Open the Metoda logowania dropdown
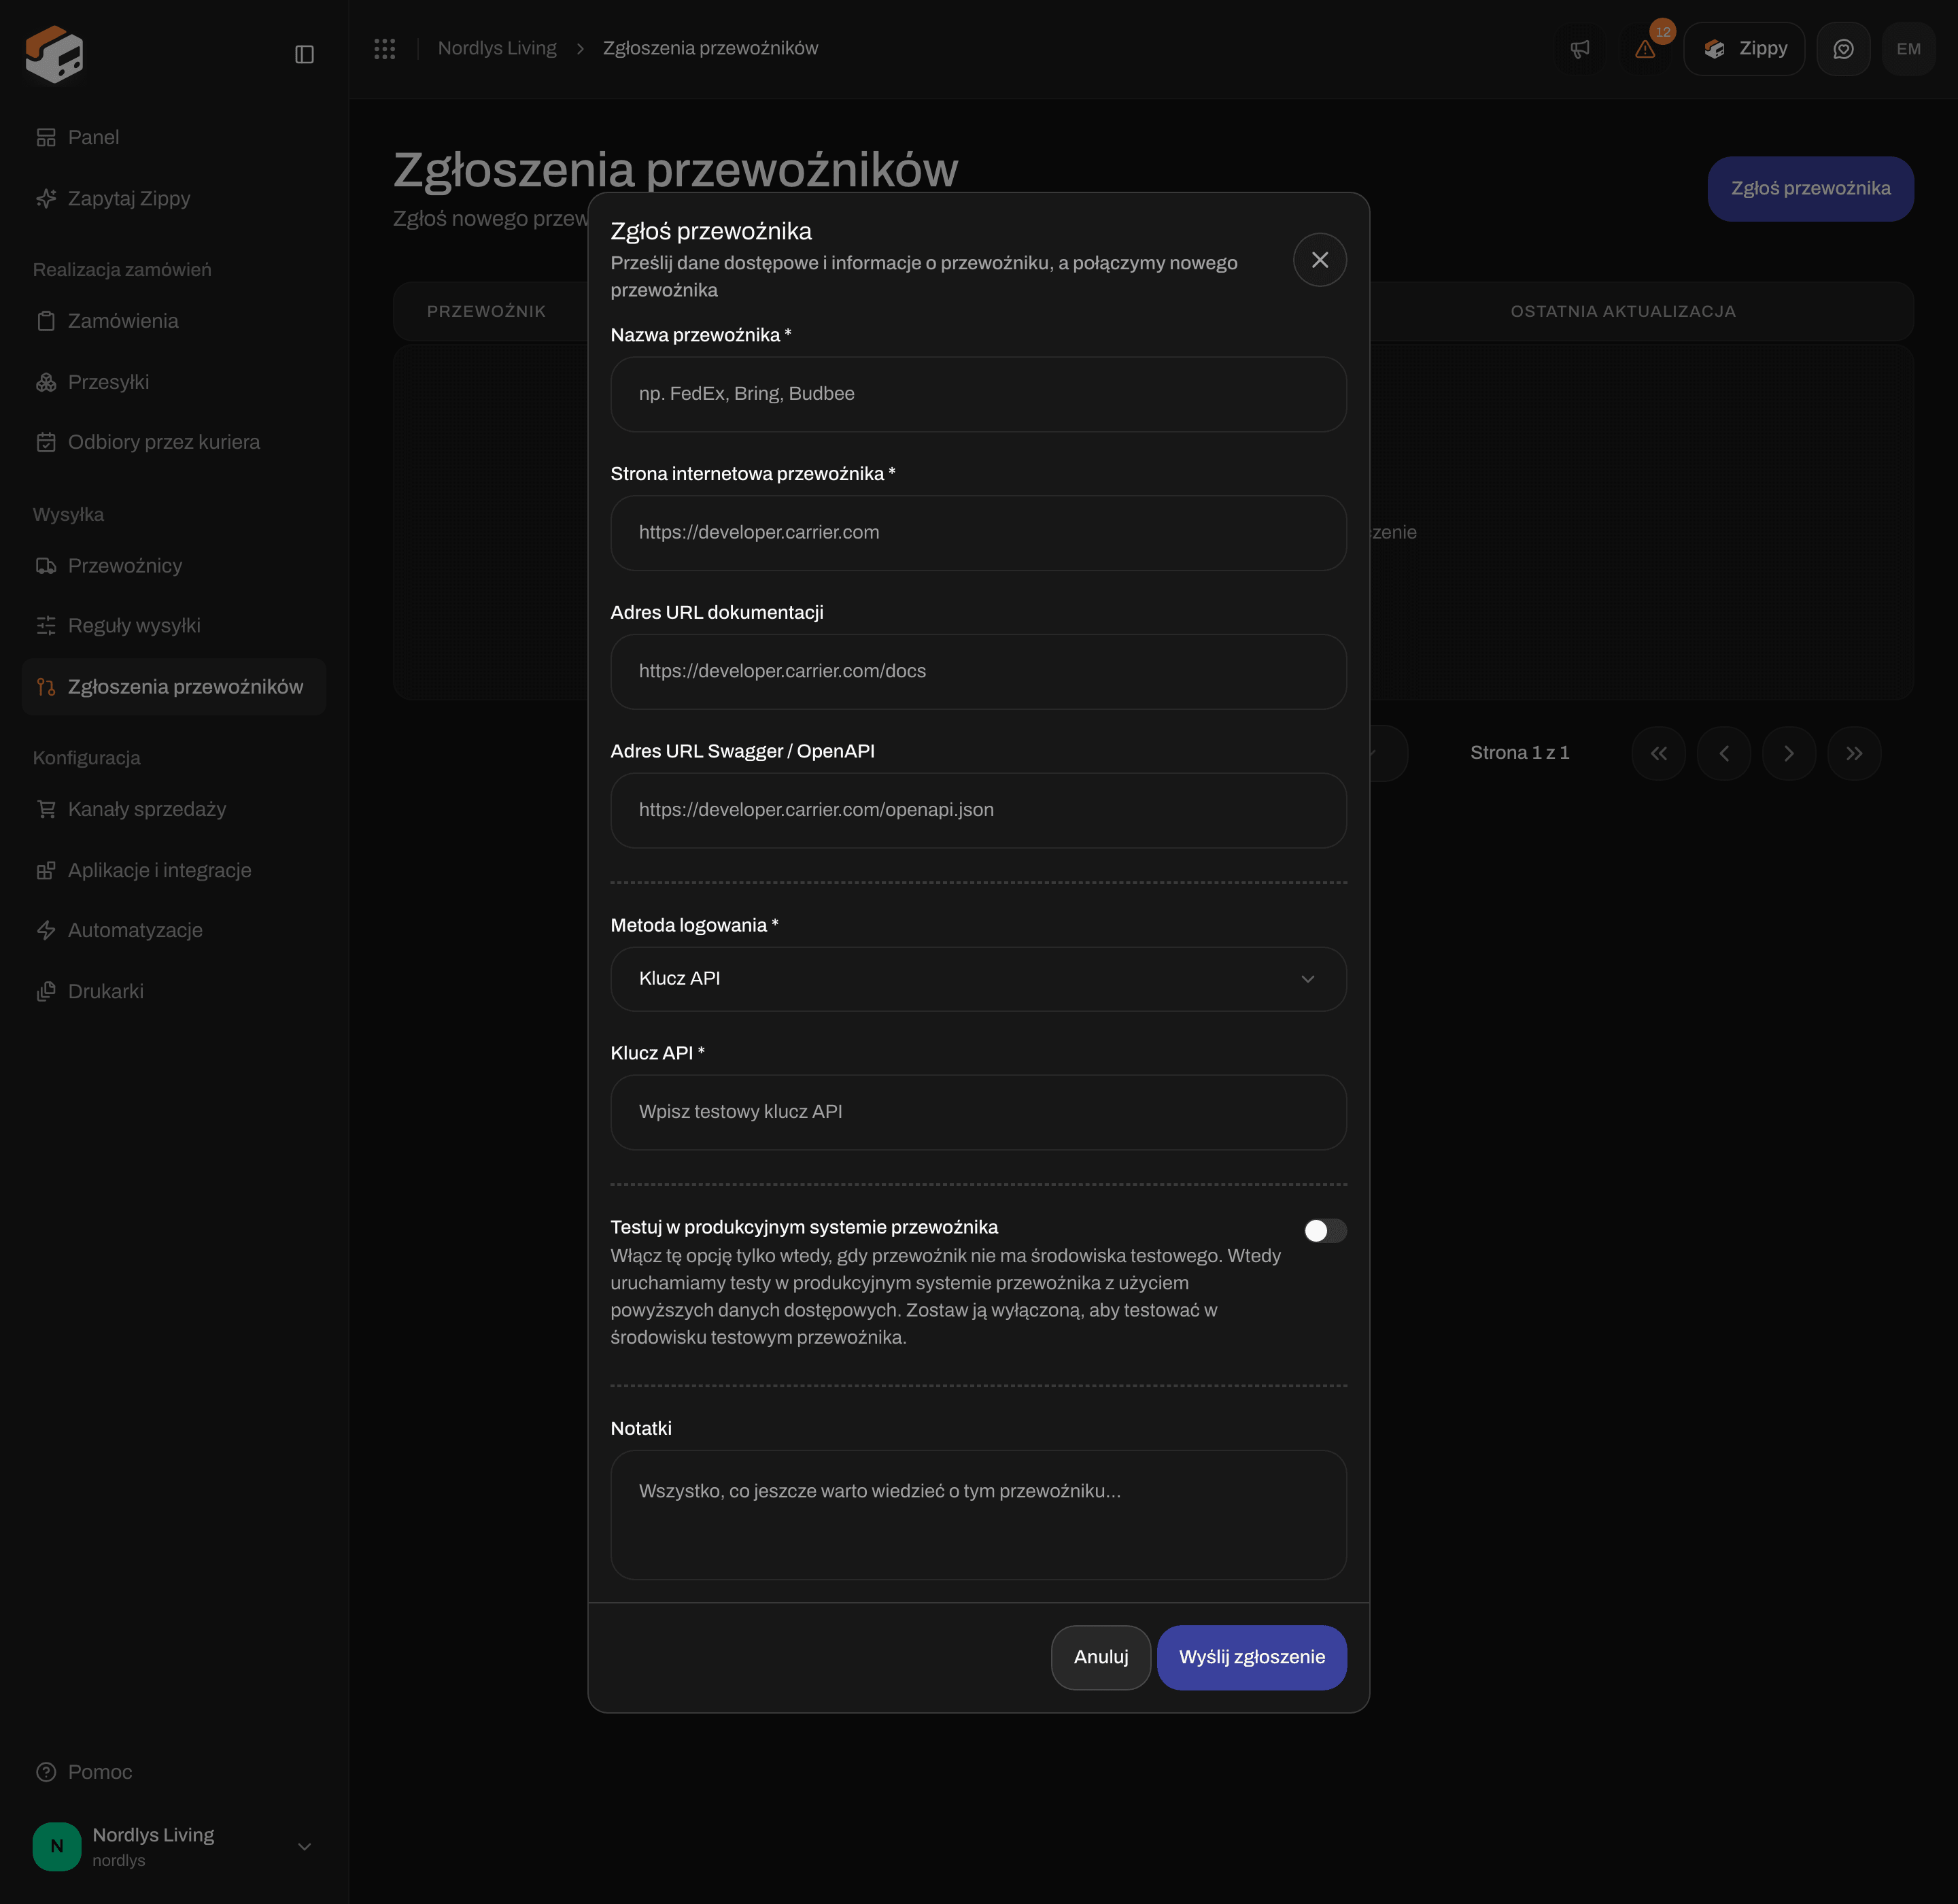Screen dimensions: 1958x1904 pos(978,979)
